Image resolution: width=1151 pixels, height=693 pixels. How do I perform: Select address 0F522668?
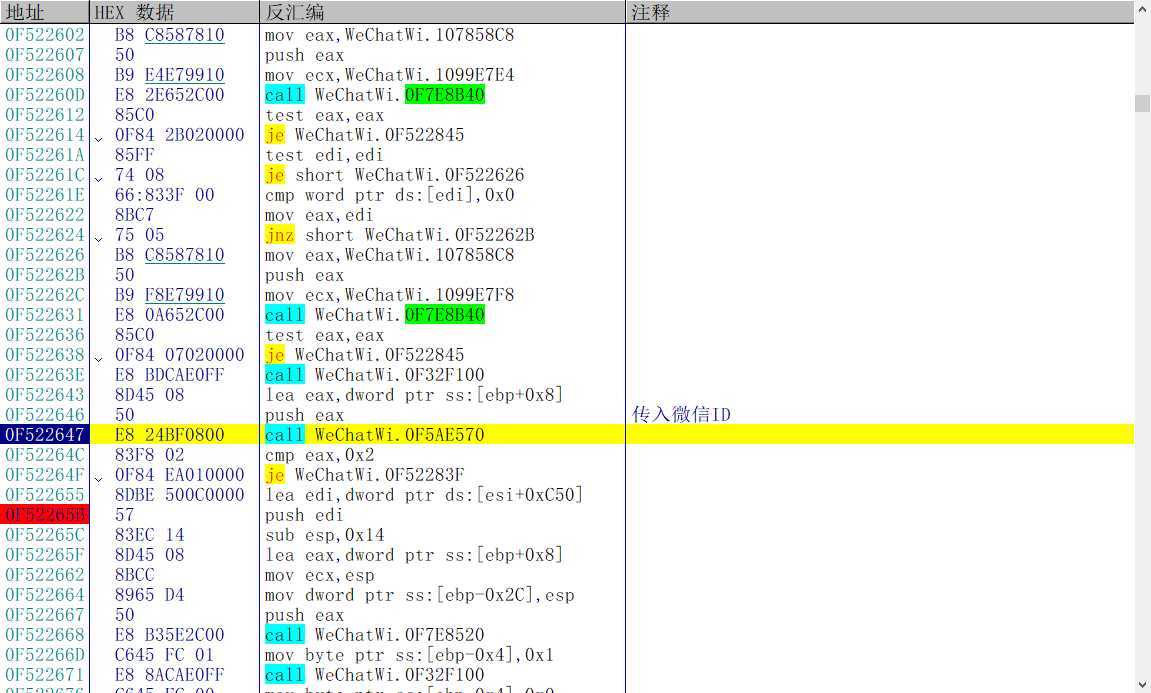pos(45,635)
